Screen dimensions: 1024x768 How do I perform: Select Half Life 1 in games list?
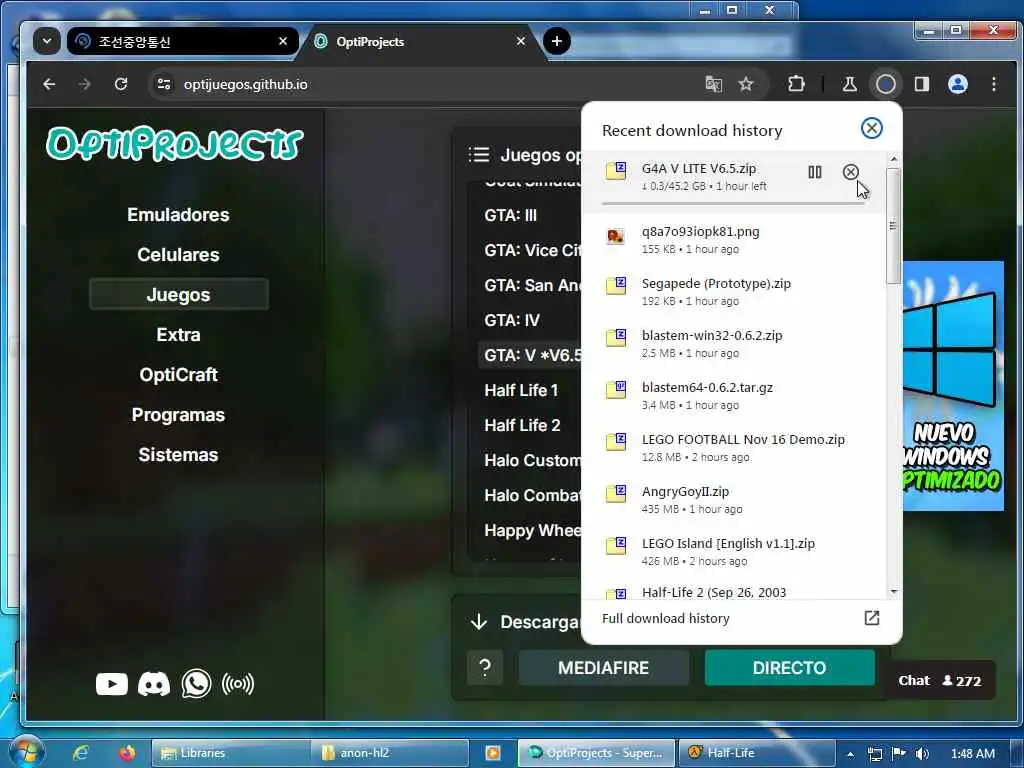tap(521, 391)
